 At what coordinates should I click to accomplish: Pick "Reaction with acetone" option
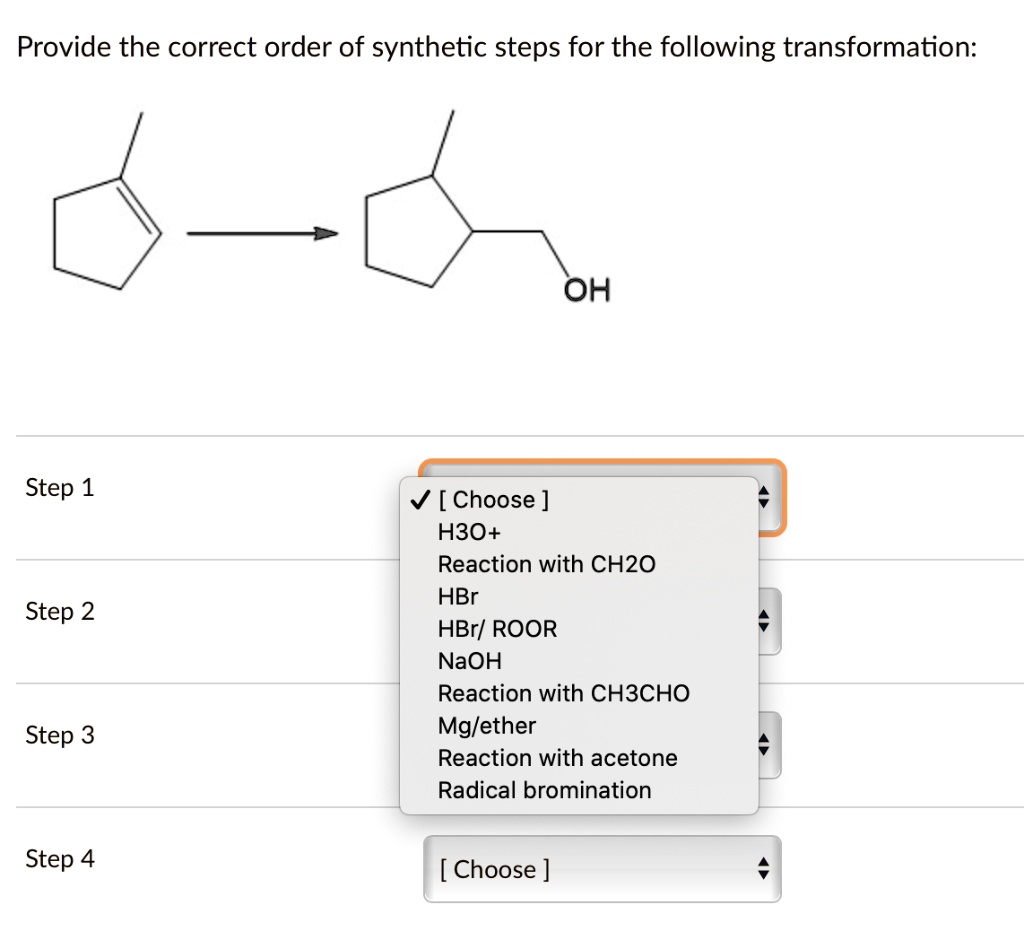[558, 757]
